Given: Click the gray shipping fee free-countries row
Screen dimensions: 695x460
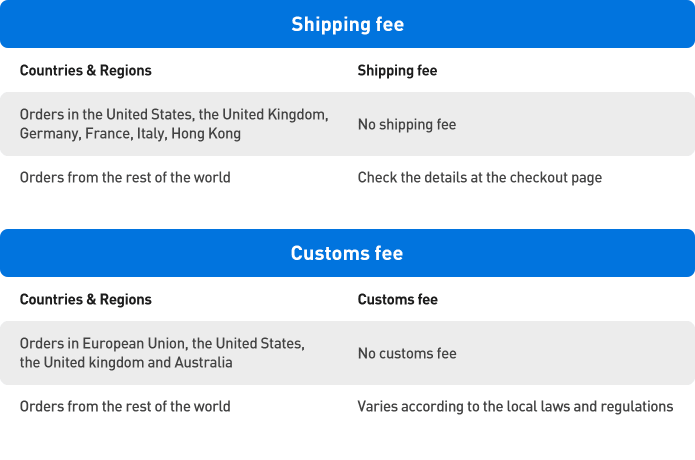Looking at the screenshot, I should 348,124.
